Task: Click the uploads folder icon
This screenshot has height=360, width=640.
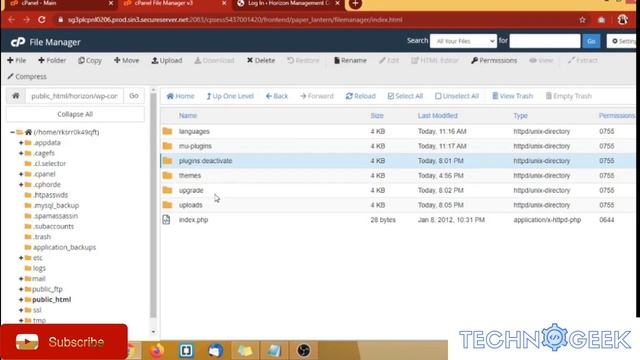Action: [x=167, y=204]
